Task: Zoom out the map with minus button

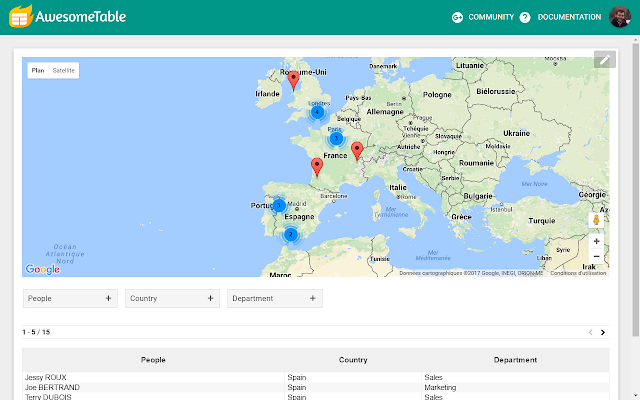Action: (x=596, y=256)
